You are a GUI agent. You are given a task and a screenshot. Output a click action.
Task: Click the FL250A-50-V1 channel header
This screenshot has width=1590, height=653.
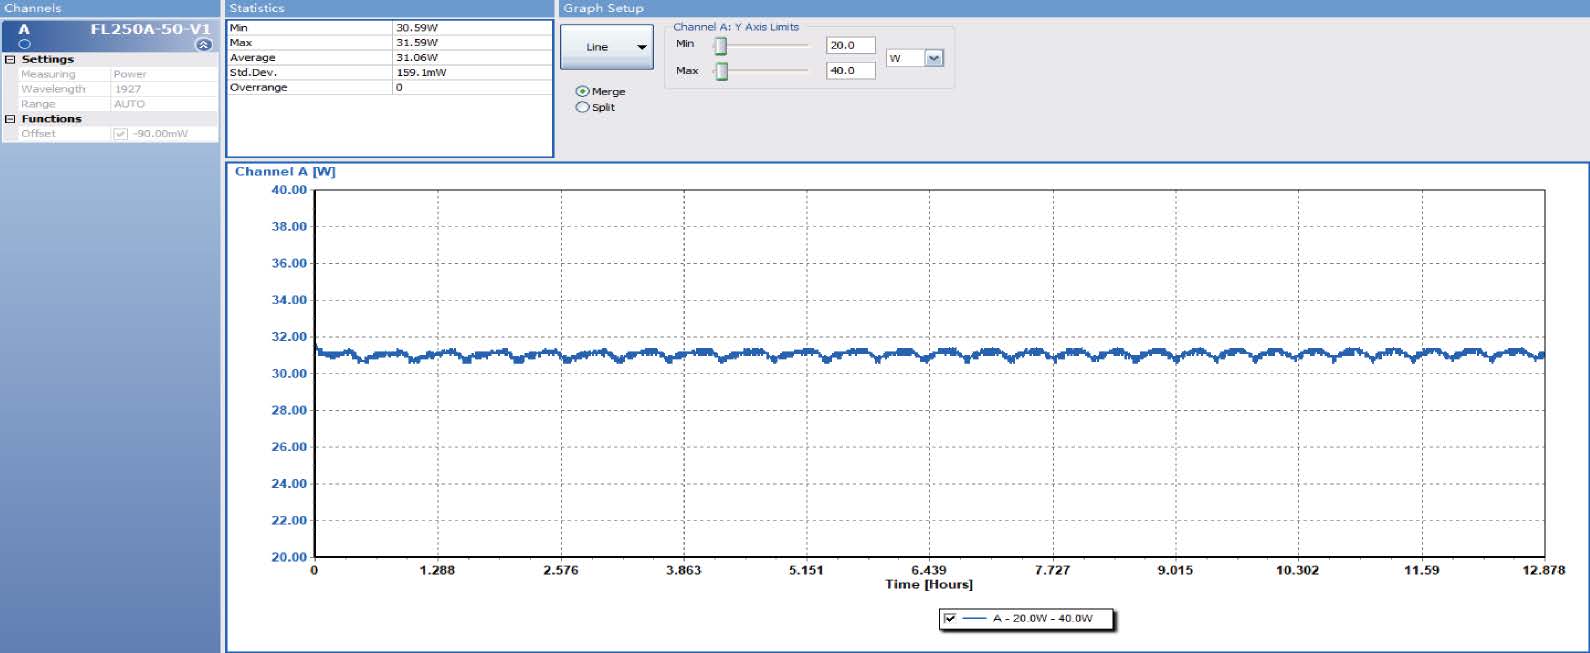pos(150,29)
